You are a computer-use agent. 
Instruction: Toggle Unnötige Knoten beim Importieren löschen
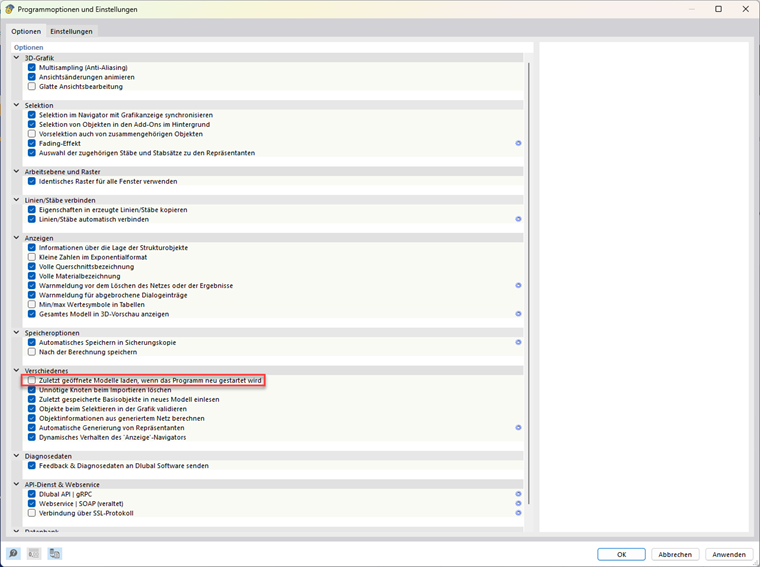pos(32,390)
